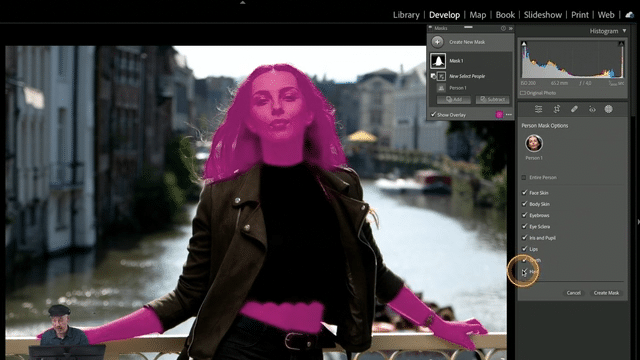This screenshot has width=640, height=360.
Task: Select the Red Eye correction tool icon
Action: pos(592,109)
